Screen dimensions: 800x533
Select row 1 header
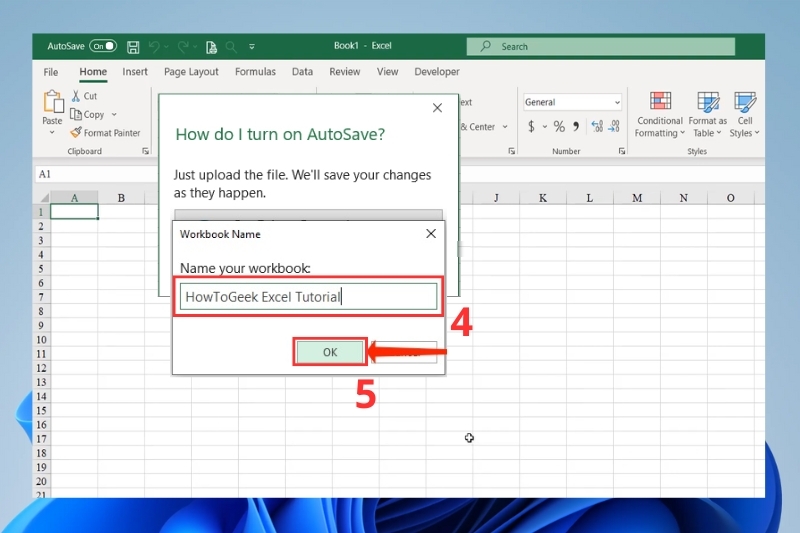[41, 212]
